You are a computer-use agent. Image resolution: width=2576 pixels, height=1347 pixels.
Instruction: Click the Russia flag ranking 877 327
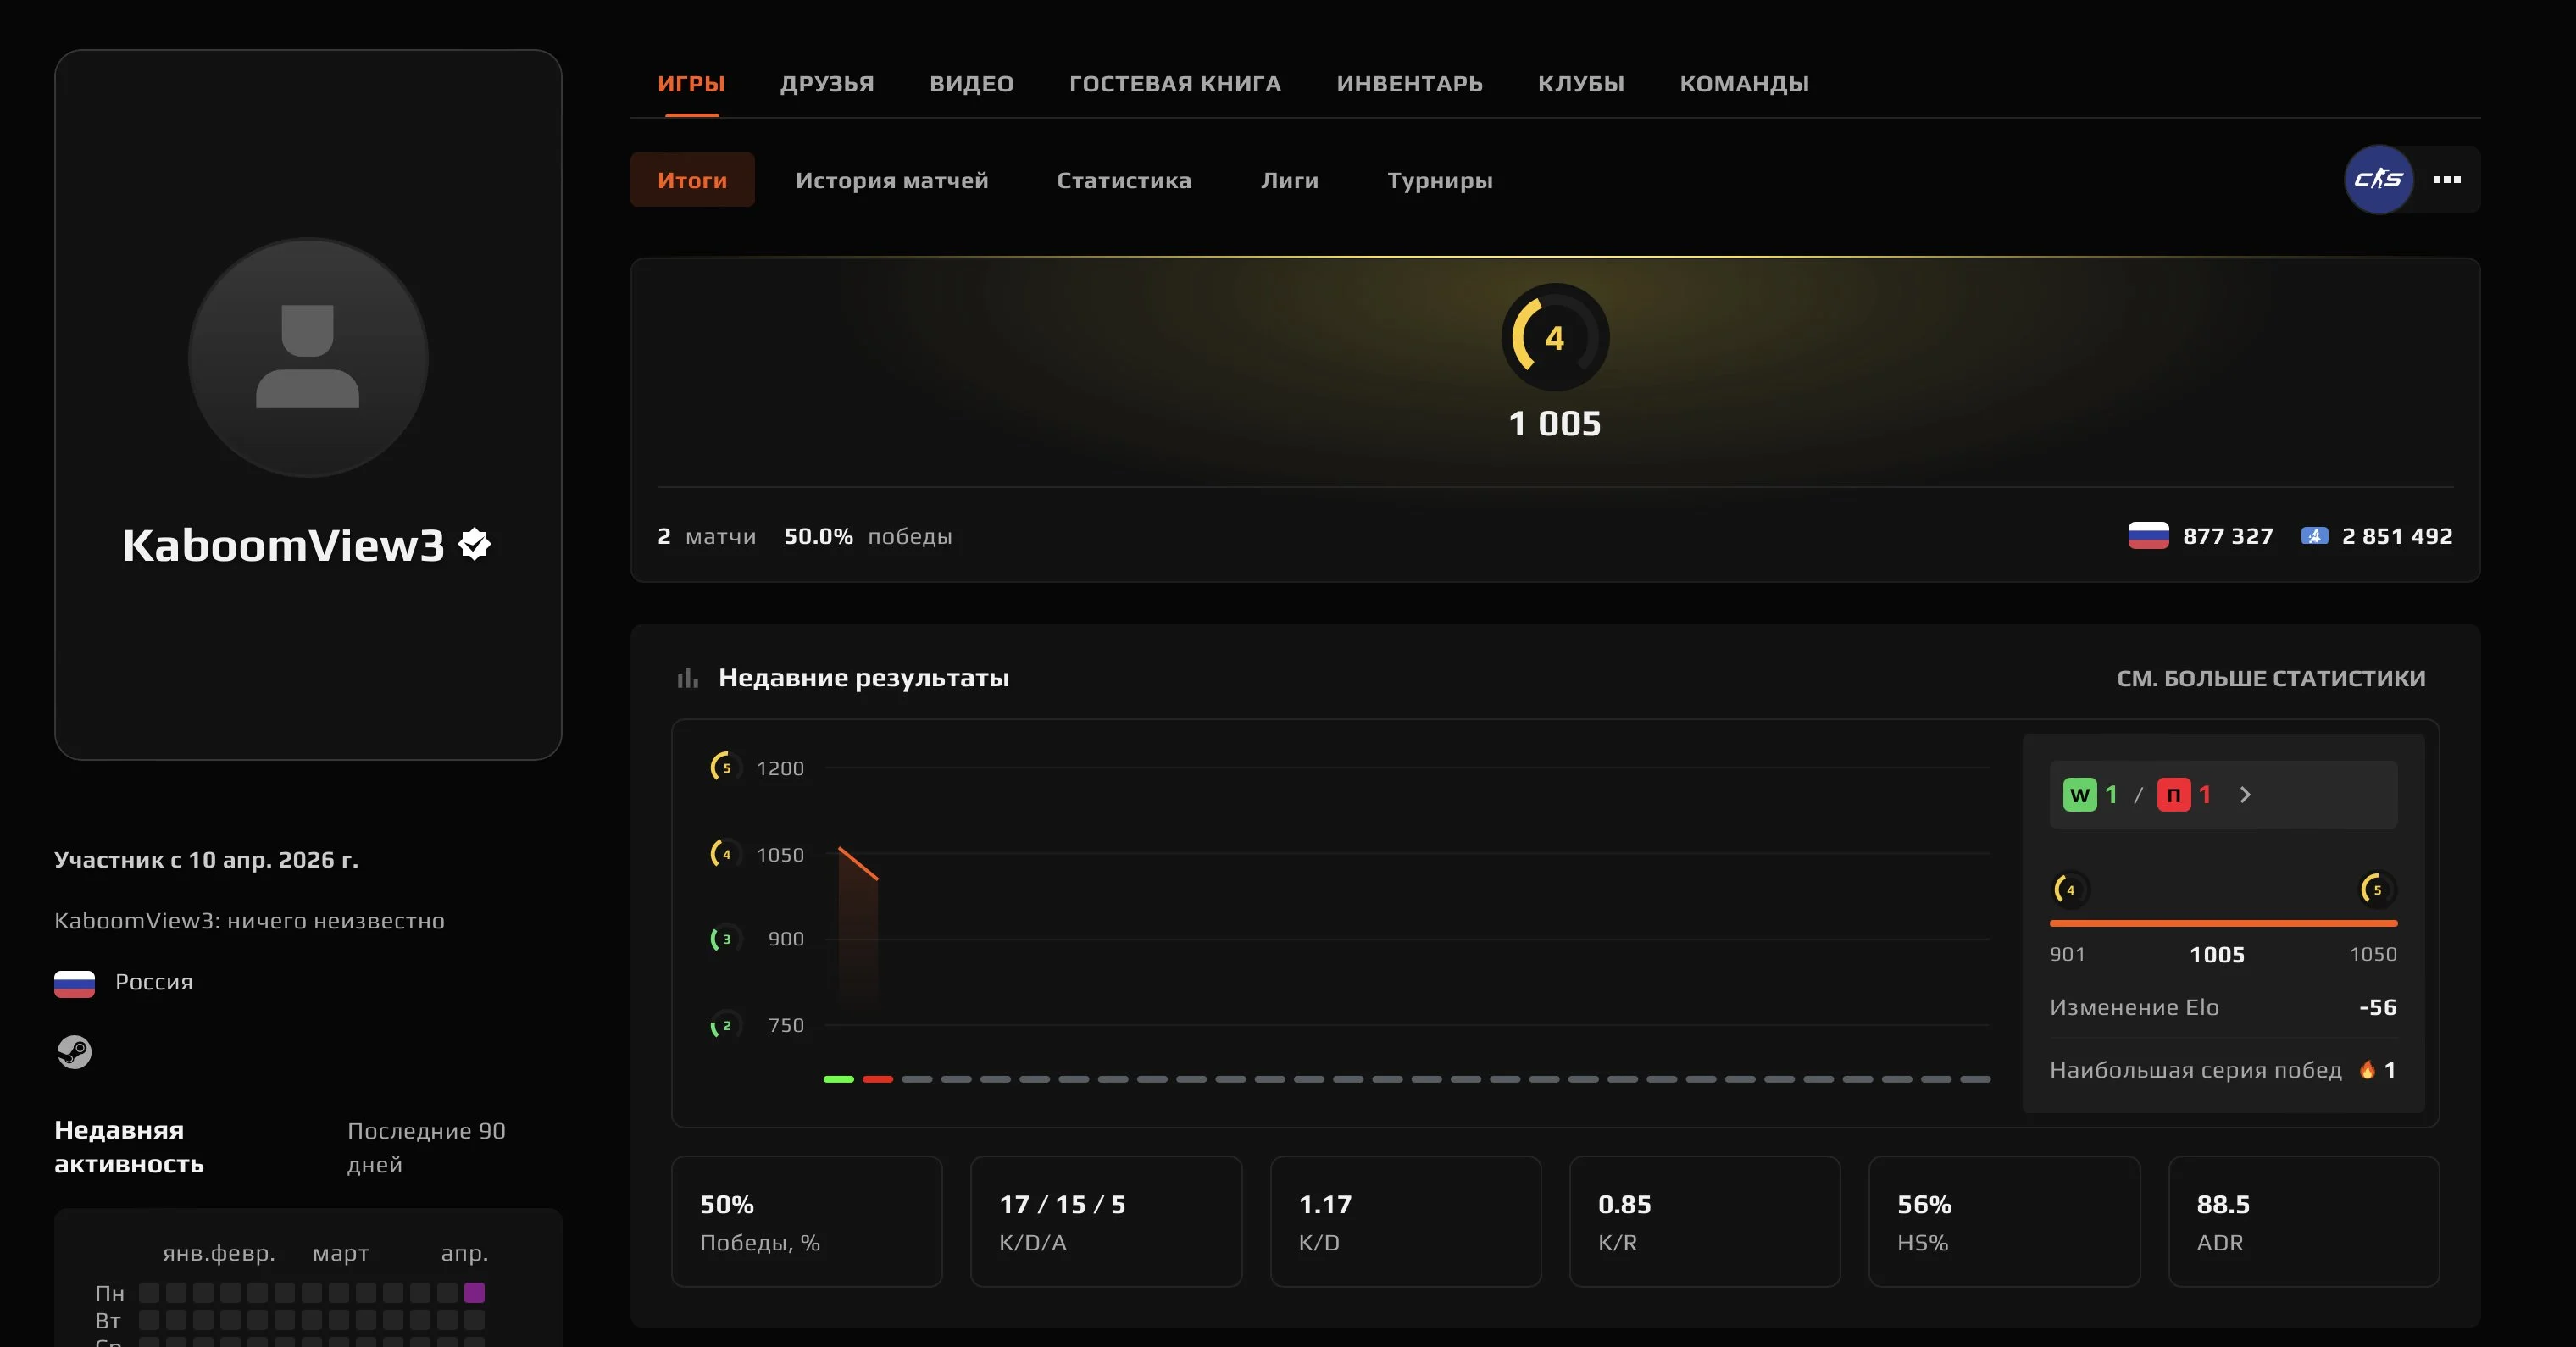(2147, 536)
